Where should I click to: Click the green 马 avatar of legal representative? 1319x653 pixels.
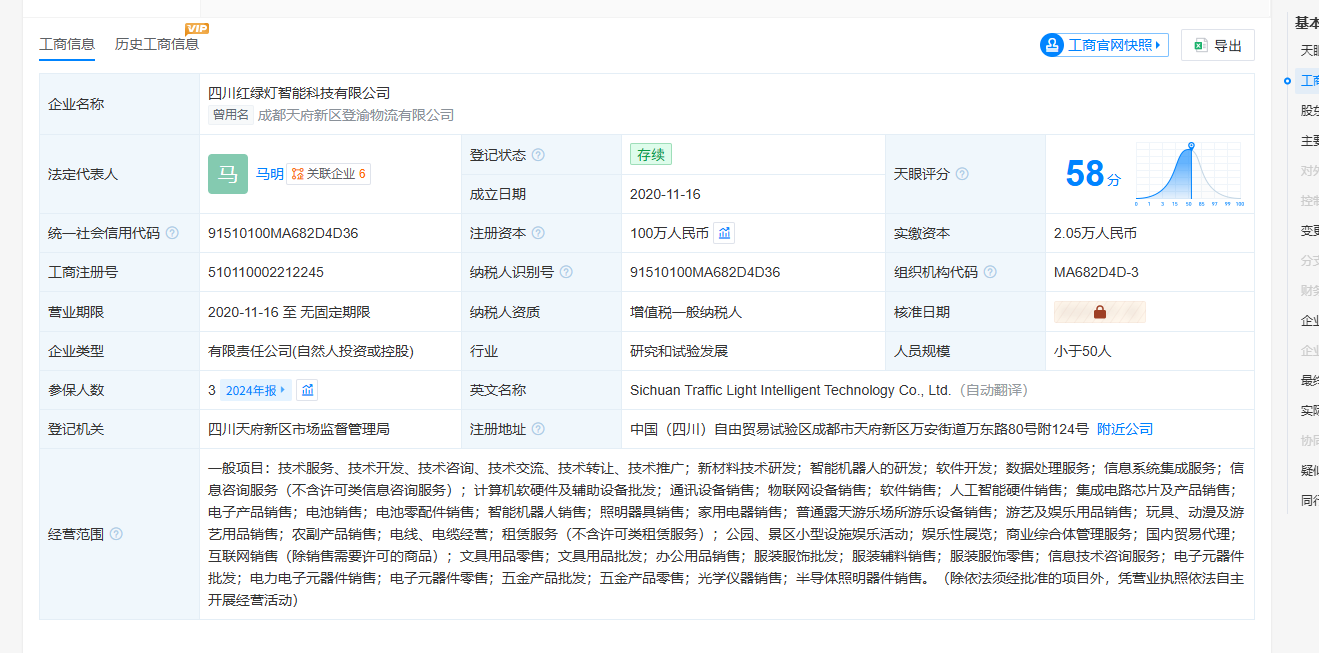[x=228, y=174]
